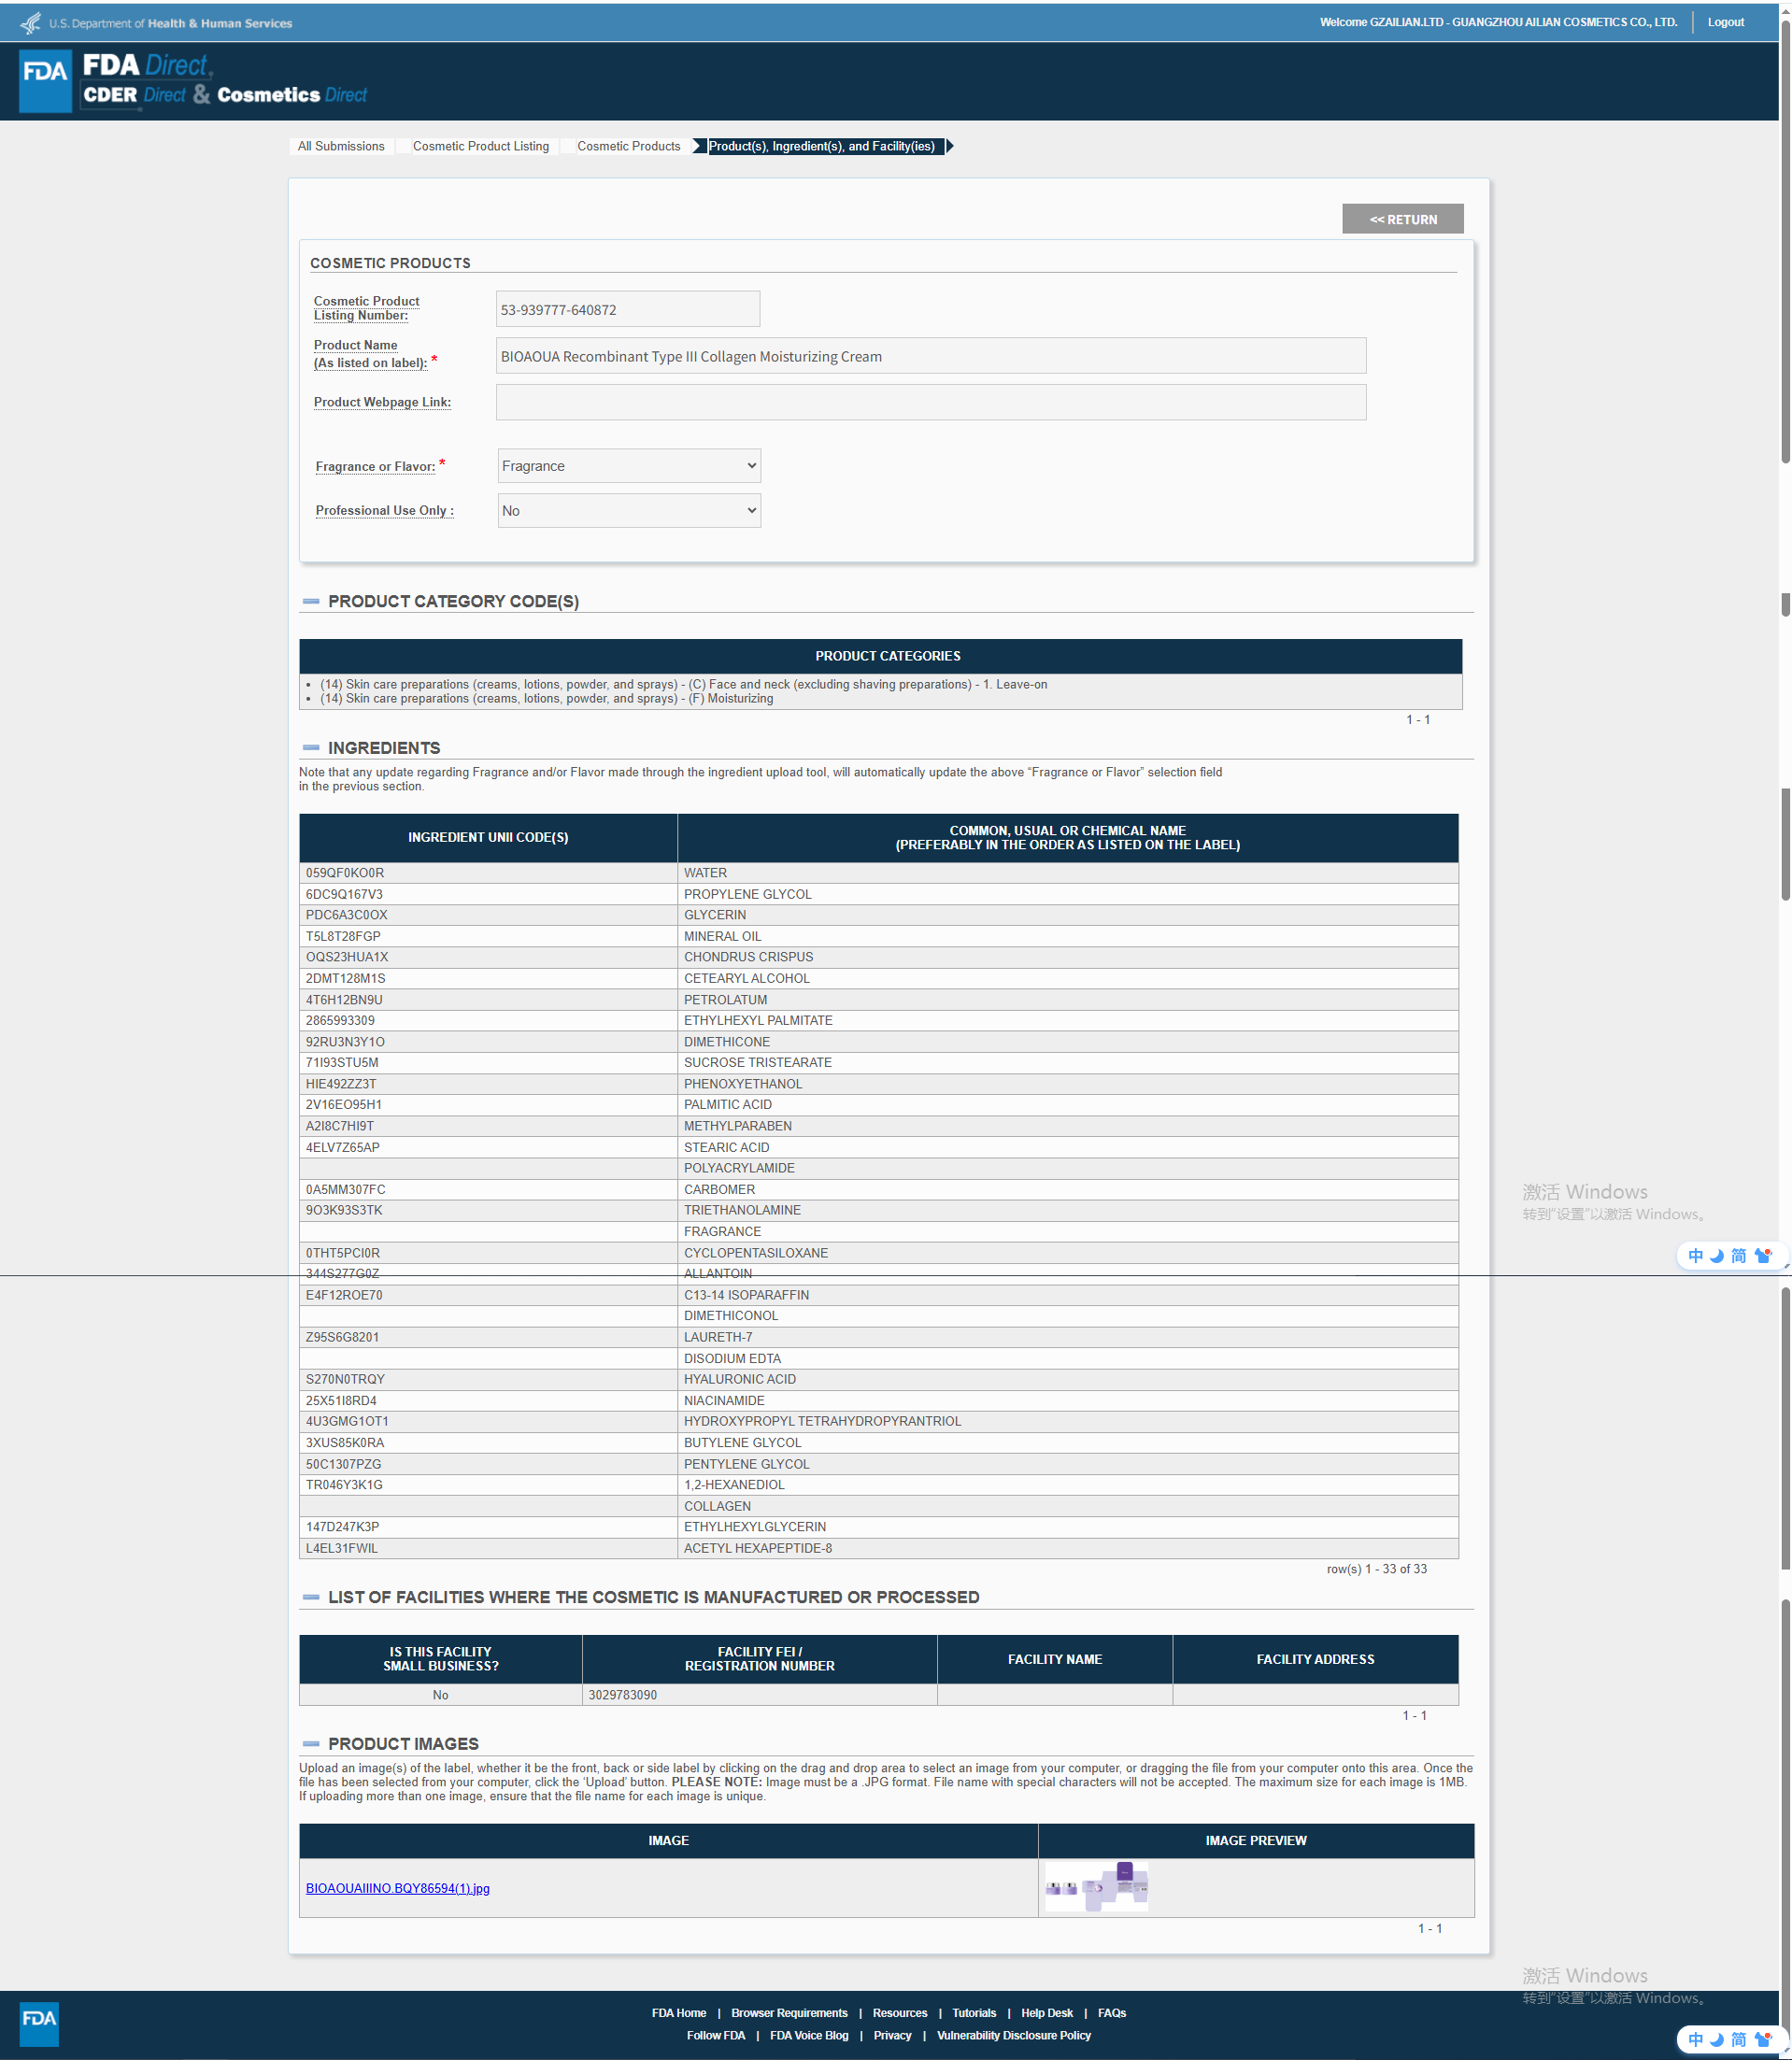1792x2060 pixels.
Task: Collapse the Product Category Code(s) section icon
Action: (x=311, y=601)
